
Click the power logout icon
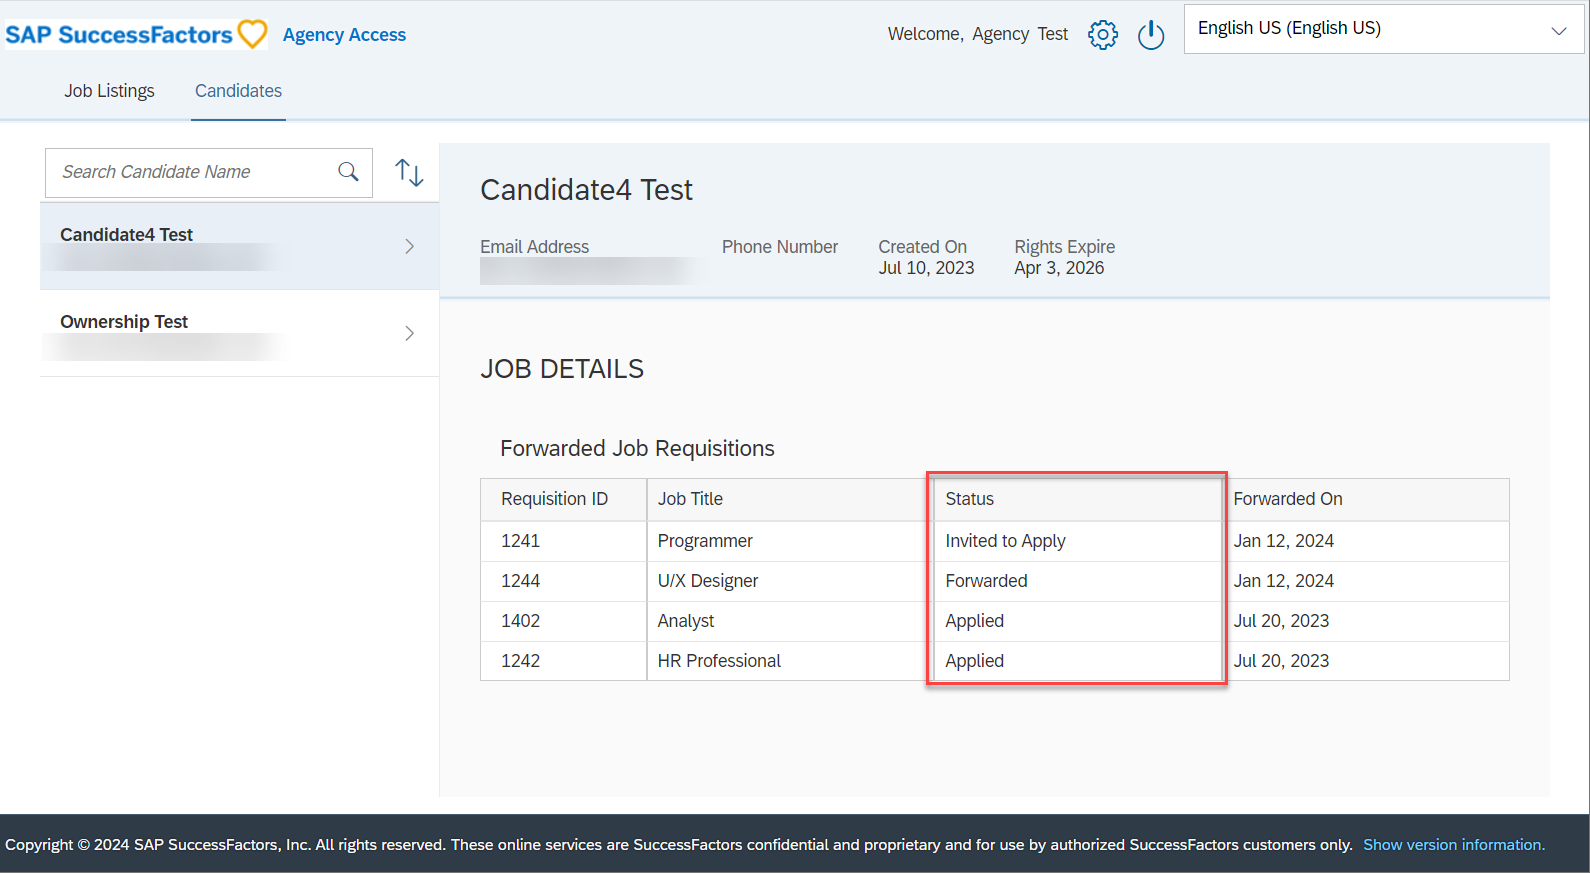tap(1151, 34)
